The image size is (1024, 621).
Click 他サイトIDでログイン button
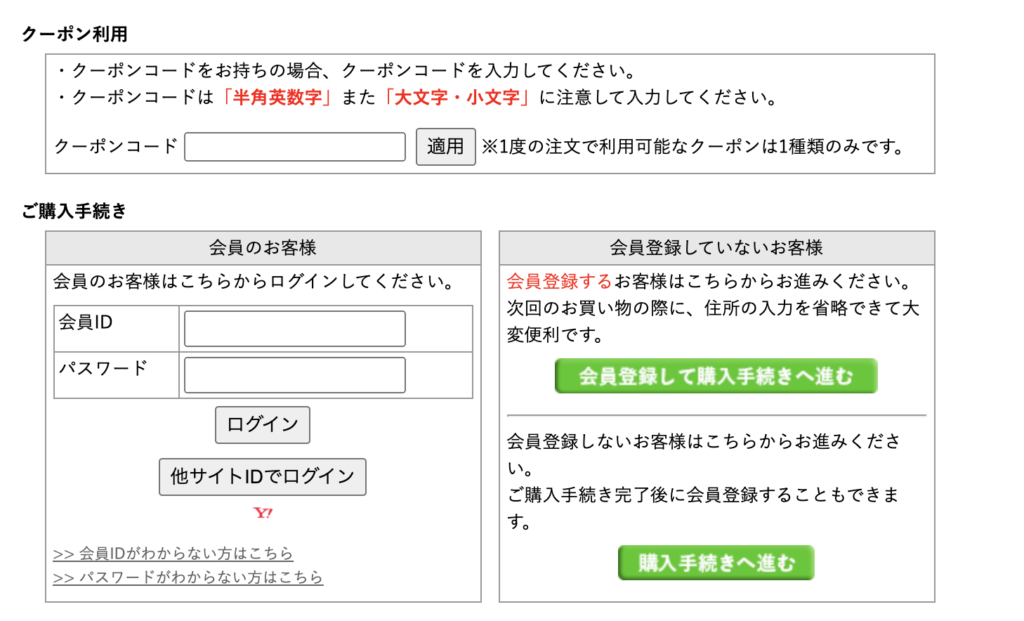[x=263, y=477]
